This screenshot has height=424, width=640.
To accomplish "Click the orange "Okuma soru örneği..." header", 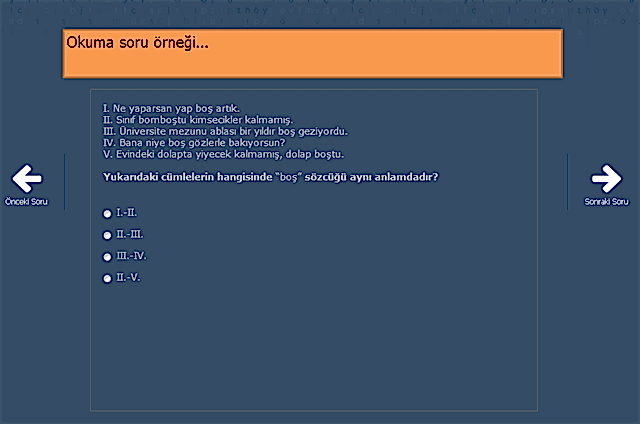I will coord(313,54).
